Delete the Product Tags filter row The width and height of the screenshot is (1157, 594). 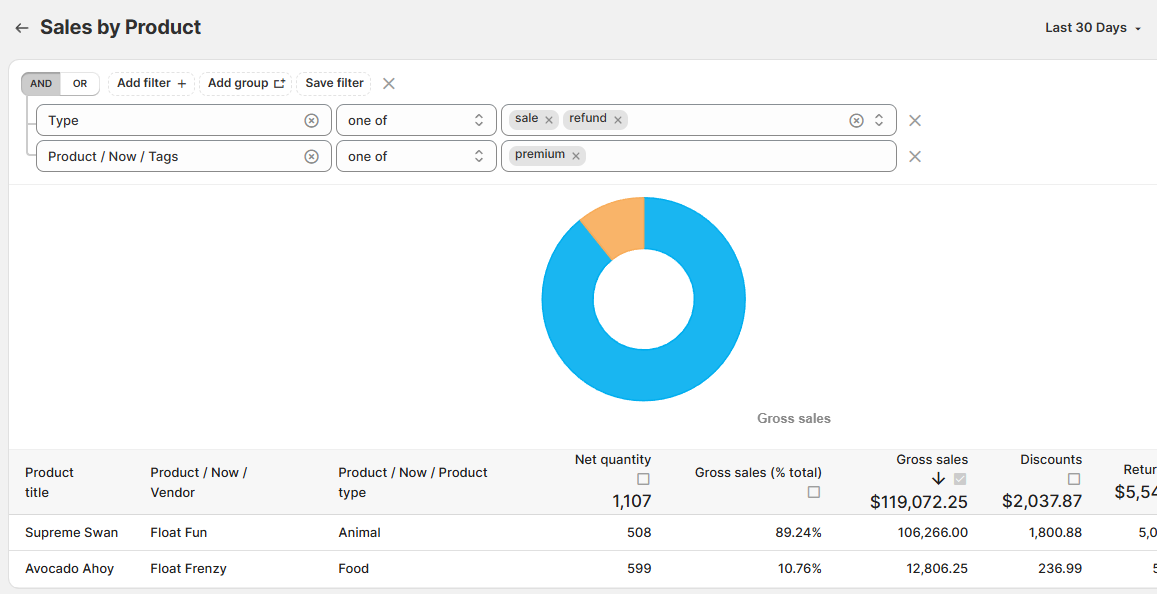pos(914,156)
